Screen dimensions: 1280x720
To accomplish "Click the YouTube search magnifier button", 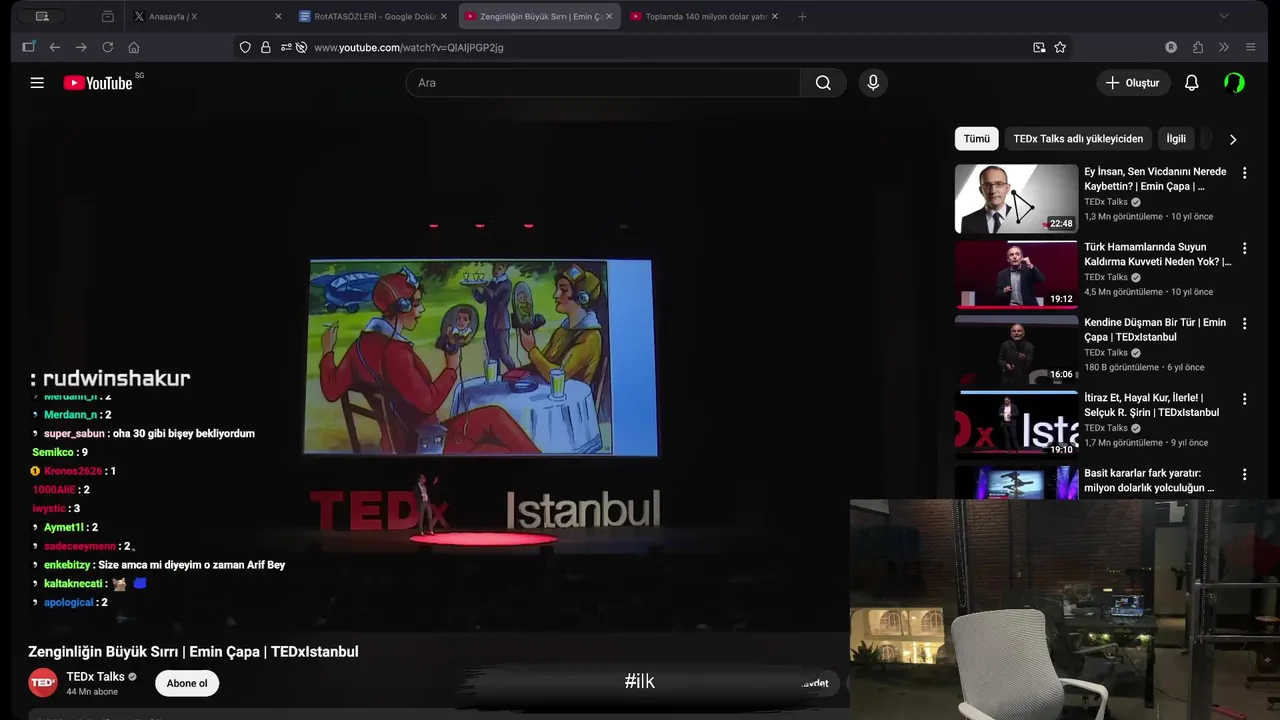I will [823, 83].
